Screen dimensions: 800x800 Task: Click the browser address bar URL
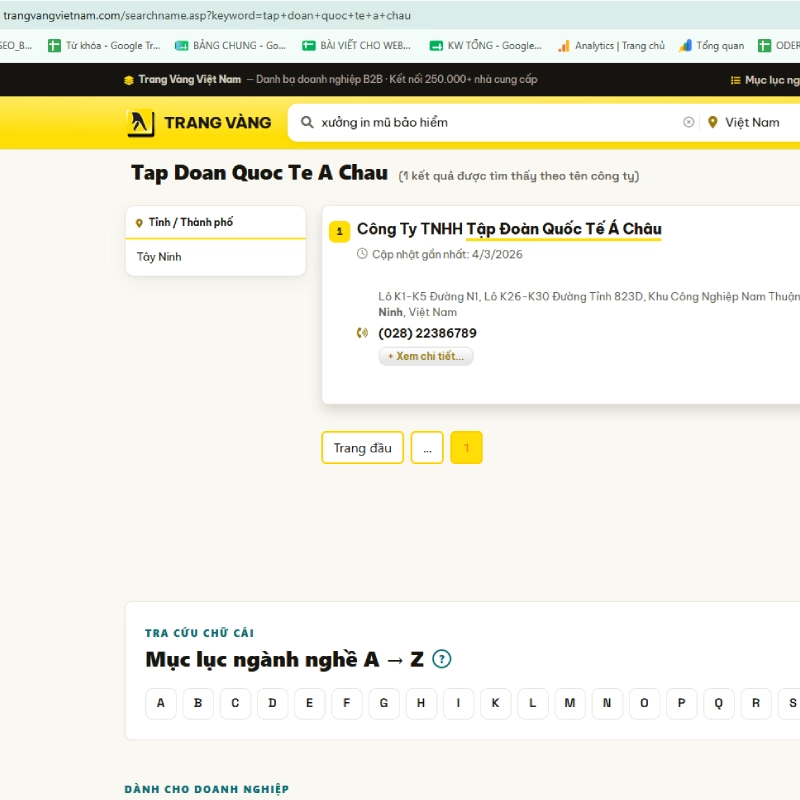207,15
